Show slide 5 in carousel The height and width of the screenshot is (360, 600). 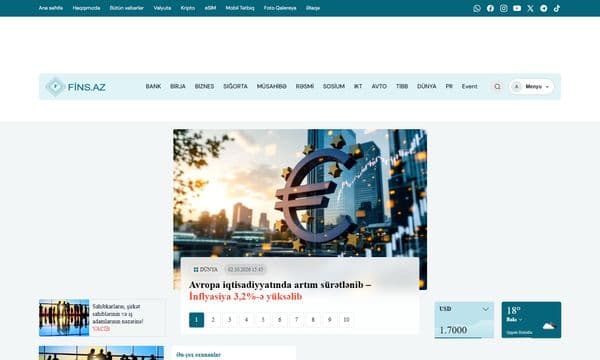[x=263, y=320]
